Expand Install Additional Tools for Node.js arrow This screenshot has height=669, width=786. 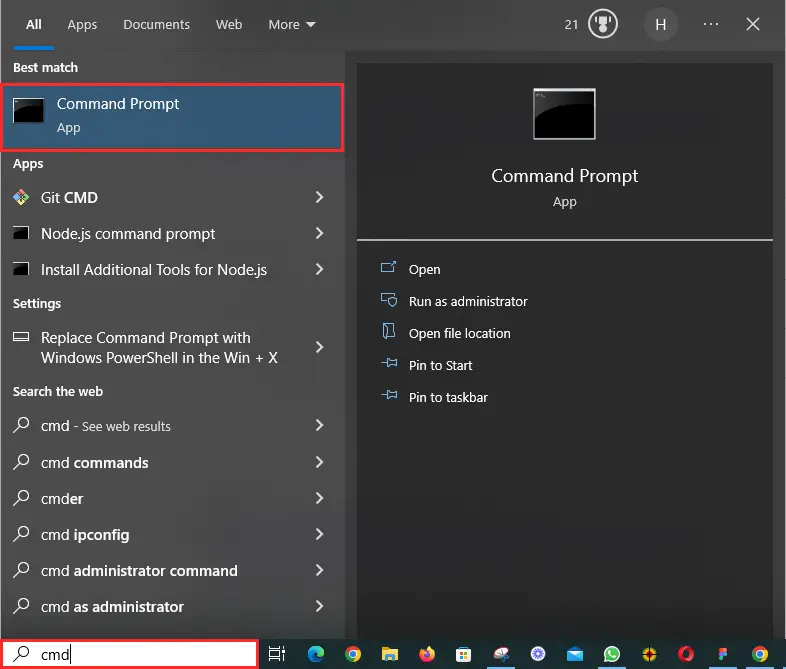[319, 269]
